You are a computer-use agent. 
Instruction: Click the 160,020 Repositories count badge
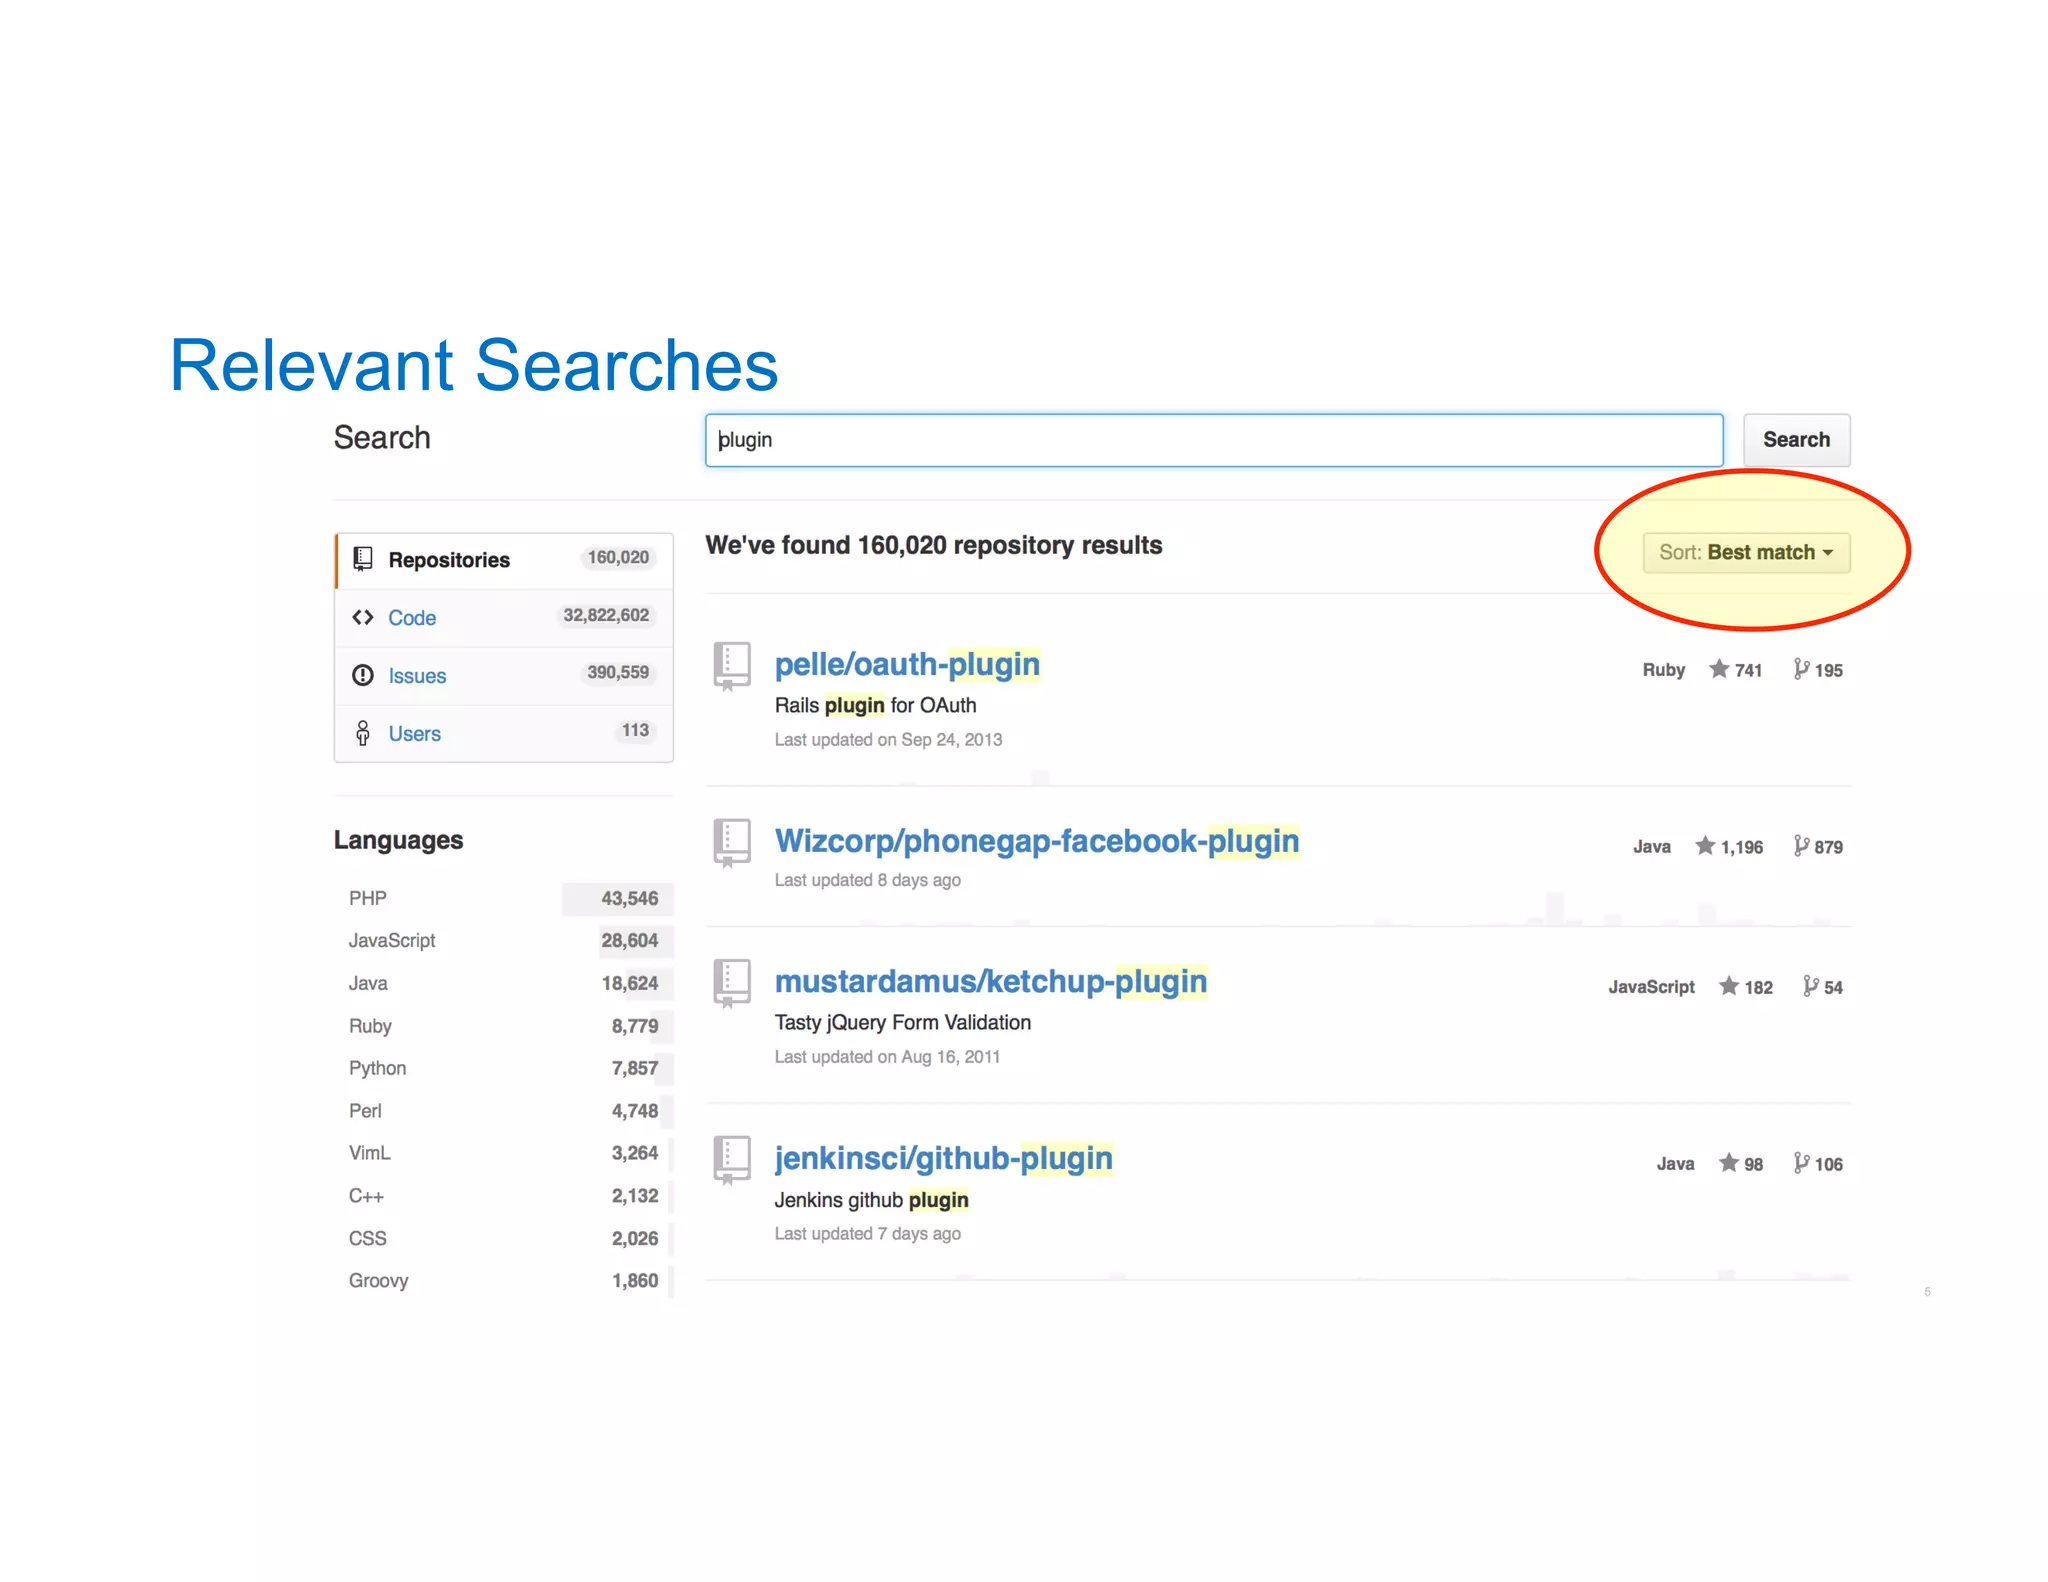tap(618, 558)
